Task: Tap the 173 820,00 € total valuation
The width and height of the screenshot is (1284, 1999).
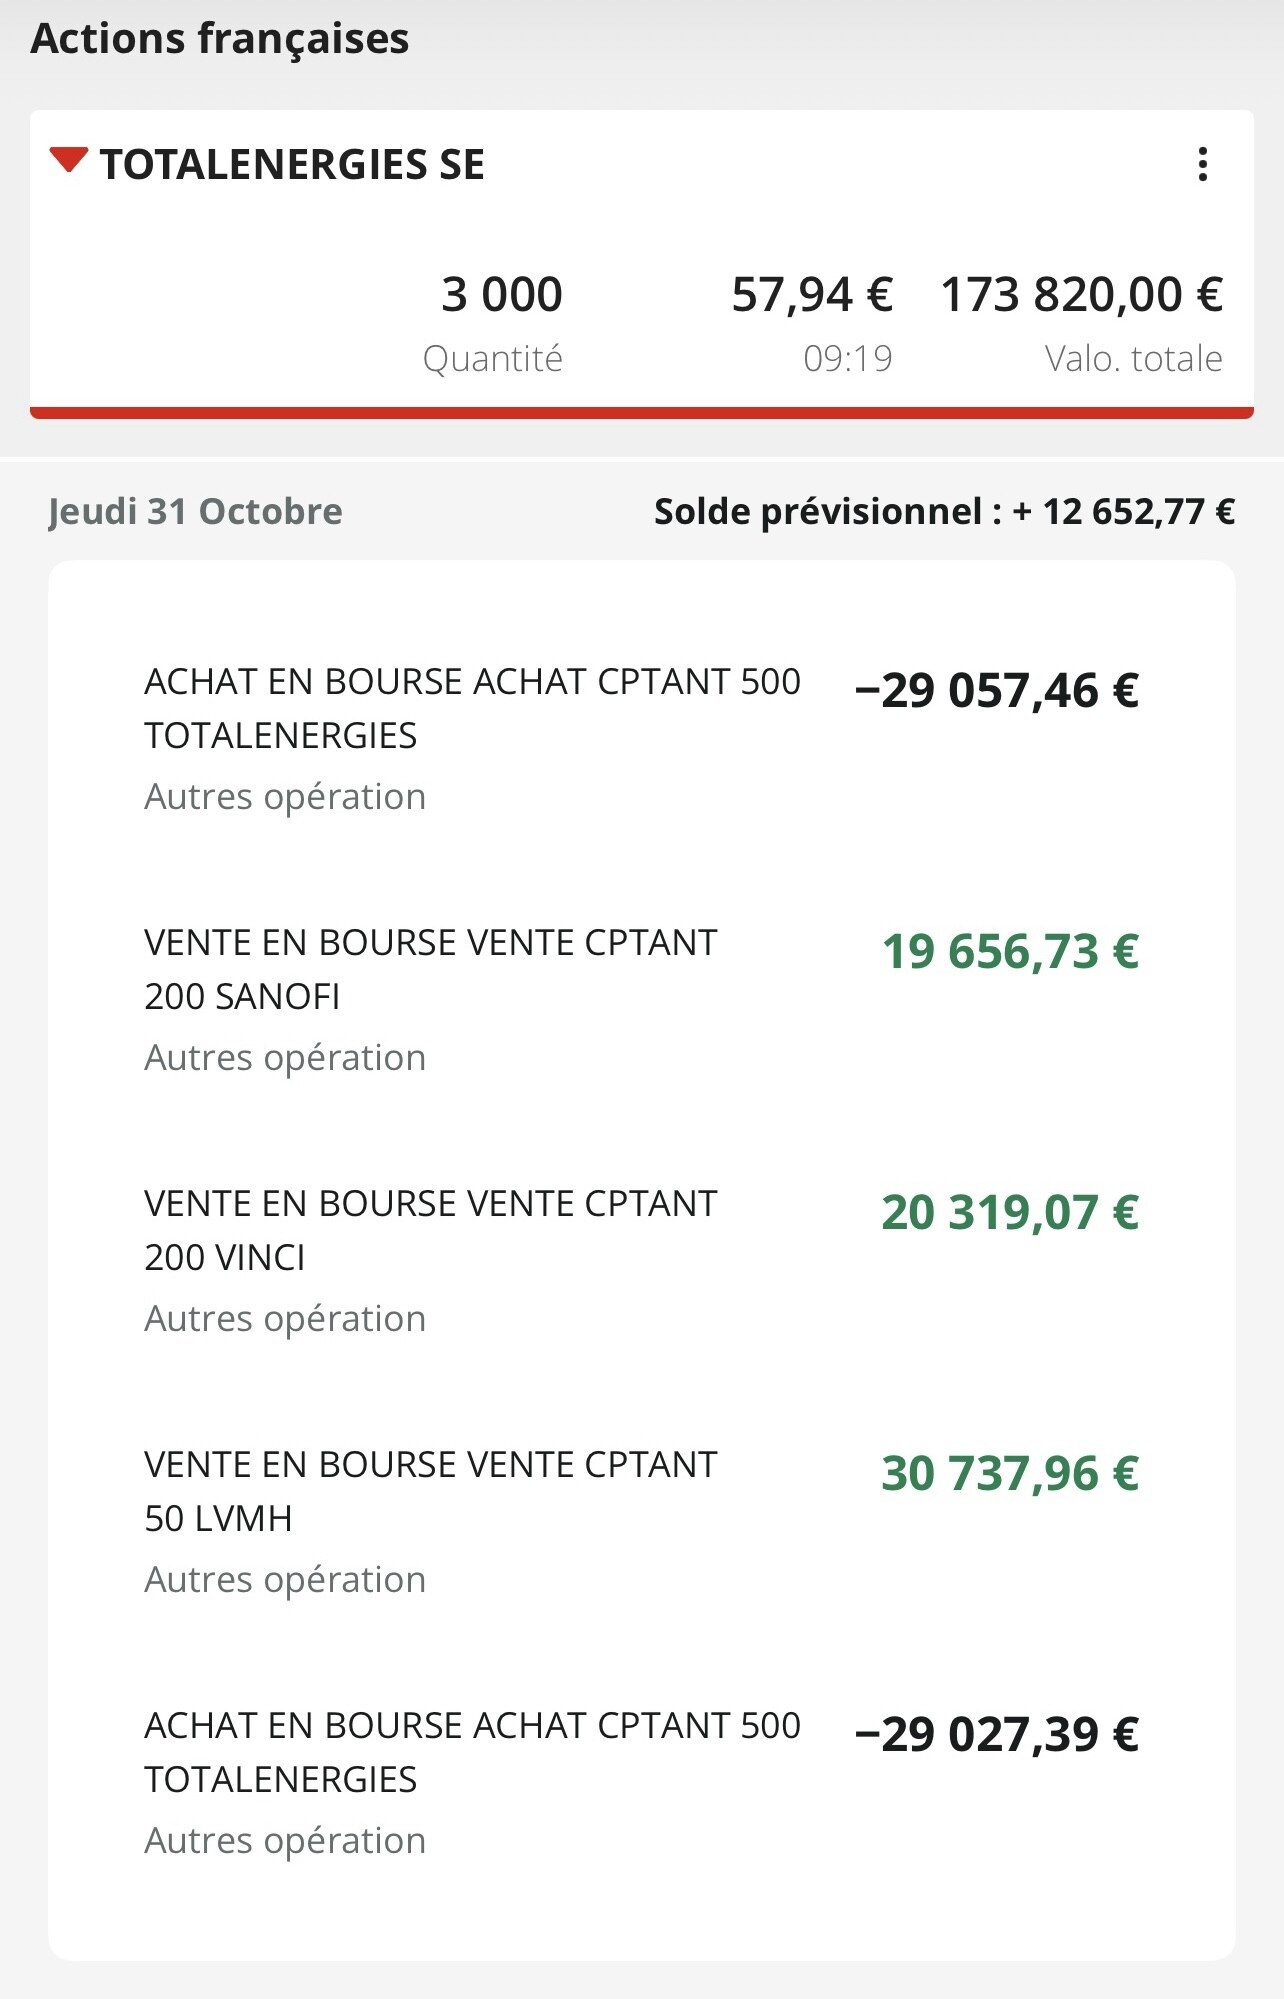Action: point(1081,295)
